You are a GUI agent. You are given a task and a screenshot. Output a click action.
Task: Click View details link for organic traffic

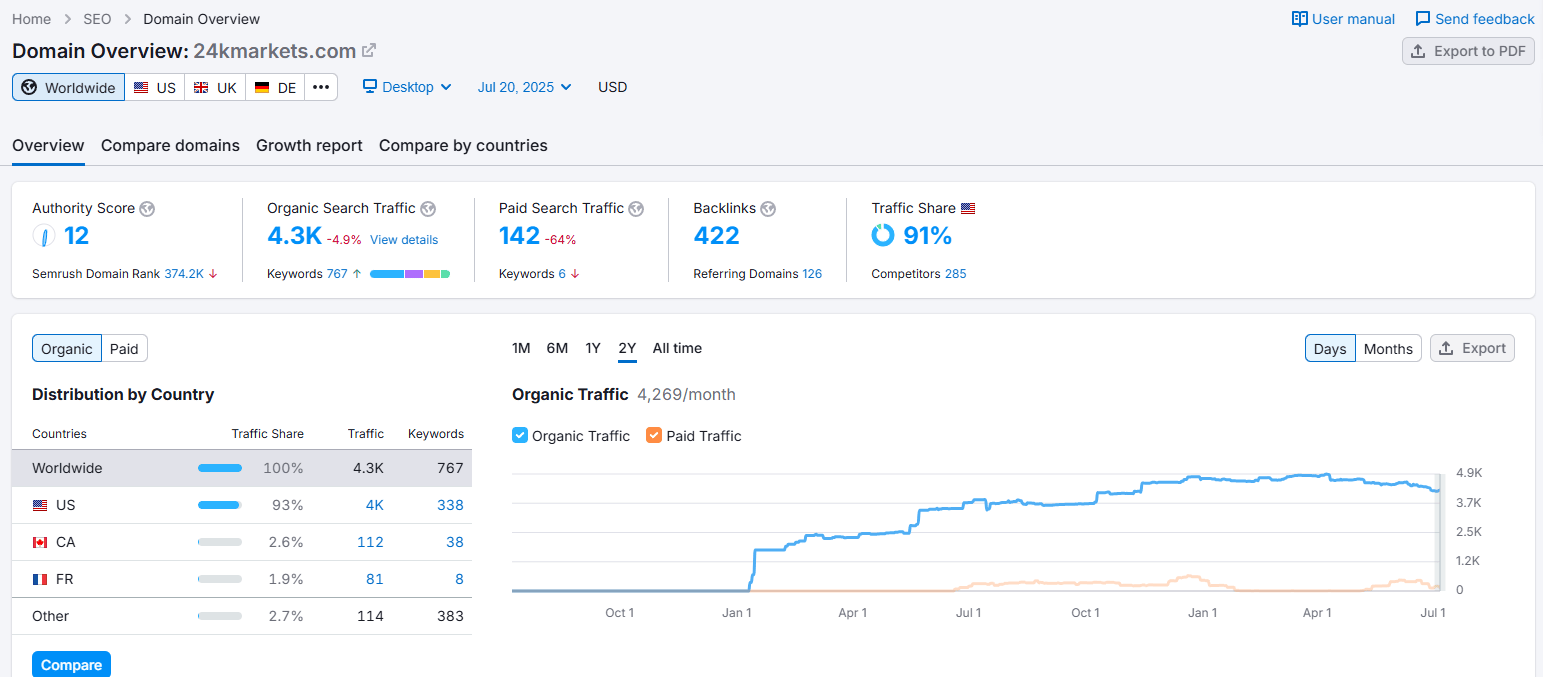pos(404,240)
